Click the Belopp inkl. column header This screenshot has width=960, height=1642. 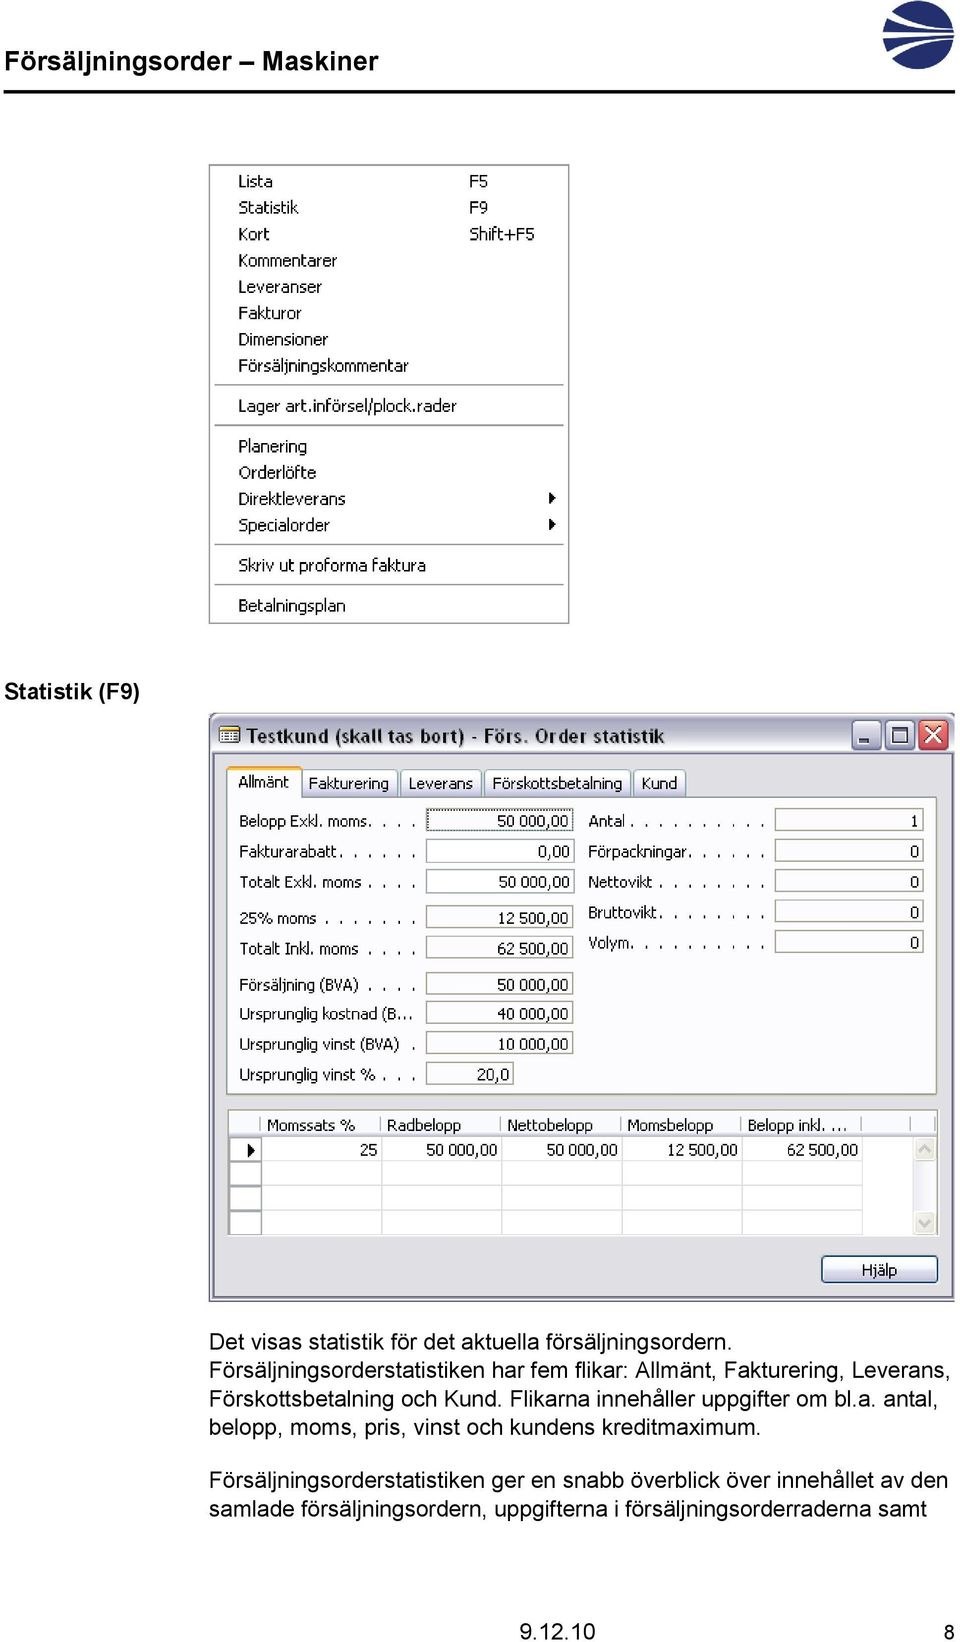tap(801, 1125)
